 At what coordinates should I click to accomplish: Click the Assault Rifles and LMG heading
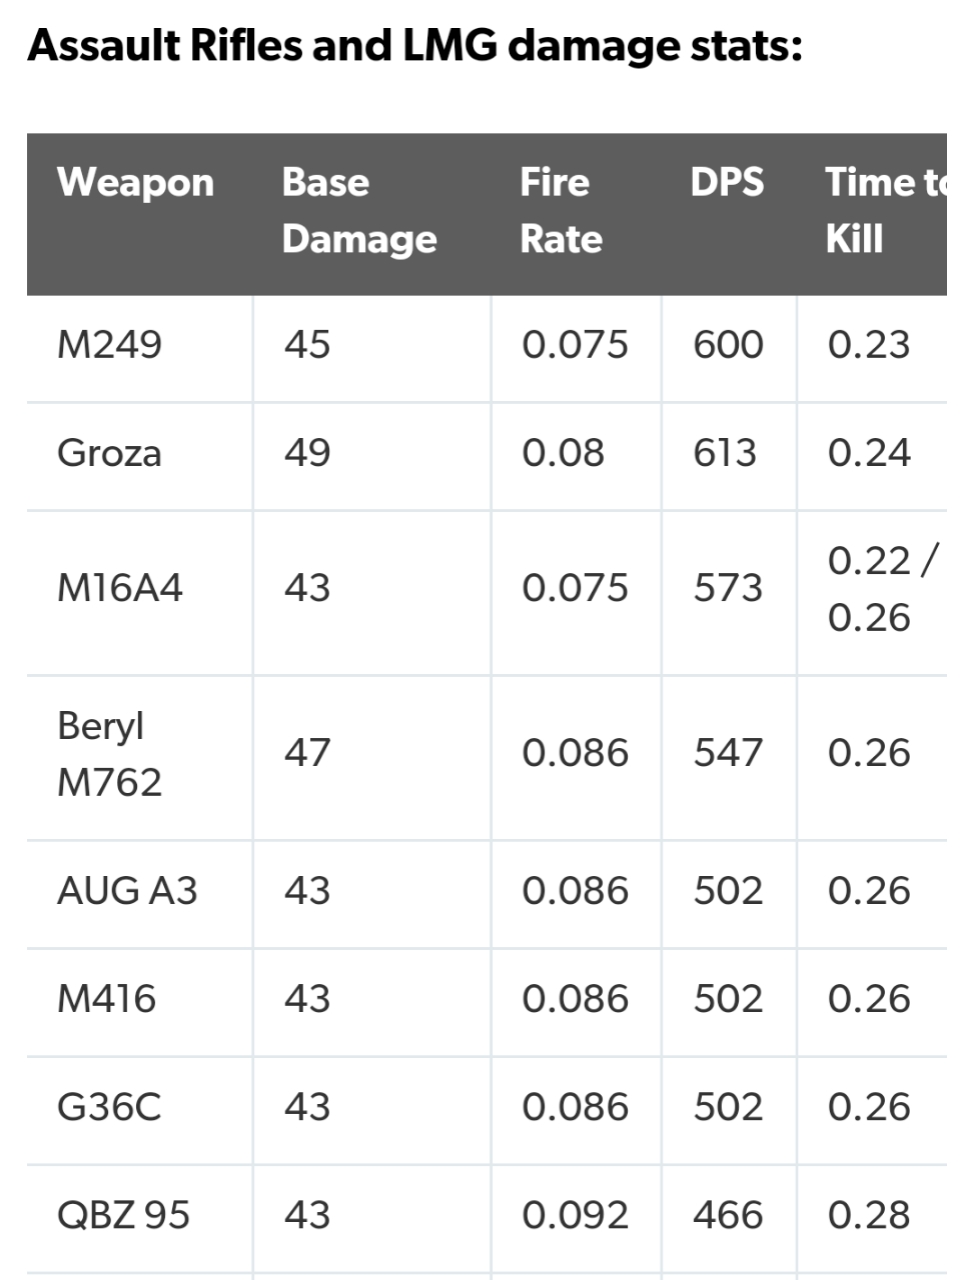415,46
